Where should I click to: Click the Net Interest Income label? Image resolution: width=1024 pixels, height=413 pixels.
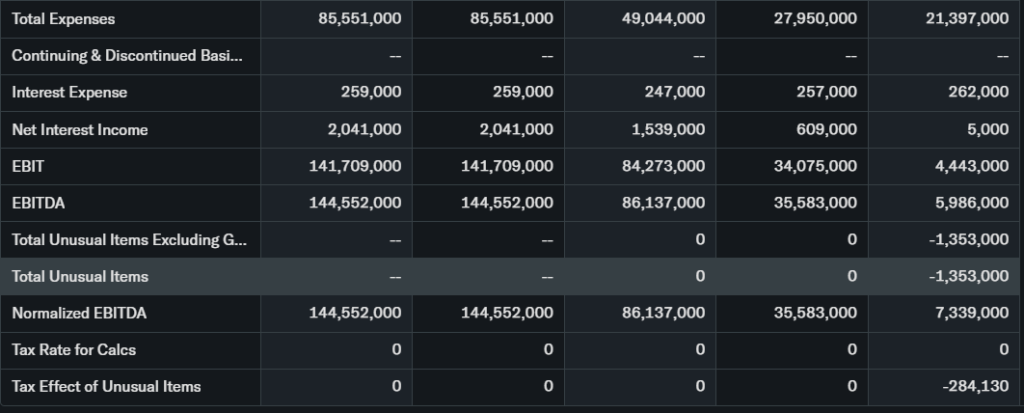click(x=79, y=129)
